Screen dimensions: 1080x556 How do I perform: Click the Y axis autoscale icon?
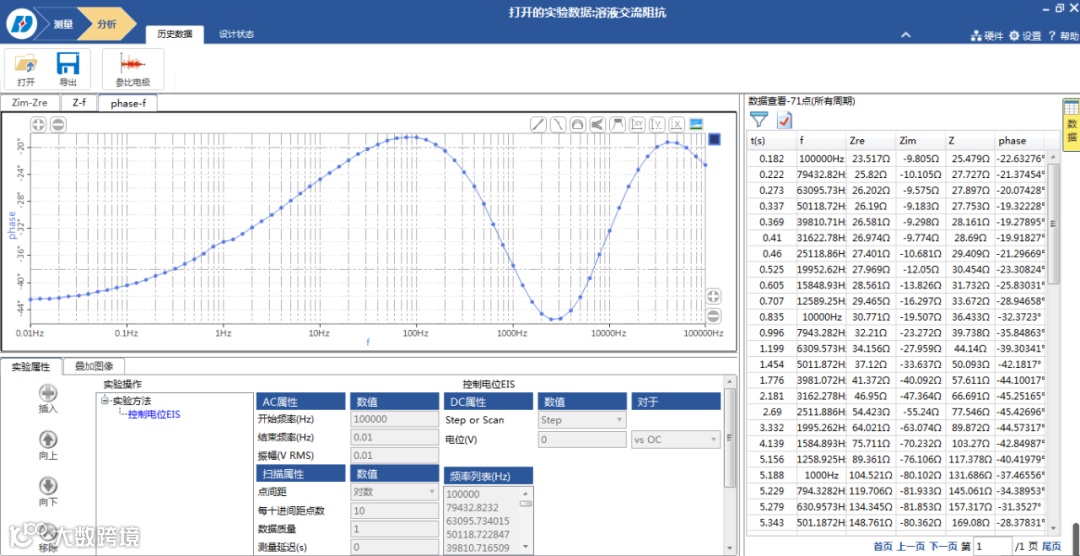coord(657,124)
